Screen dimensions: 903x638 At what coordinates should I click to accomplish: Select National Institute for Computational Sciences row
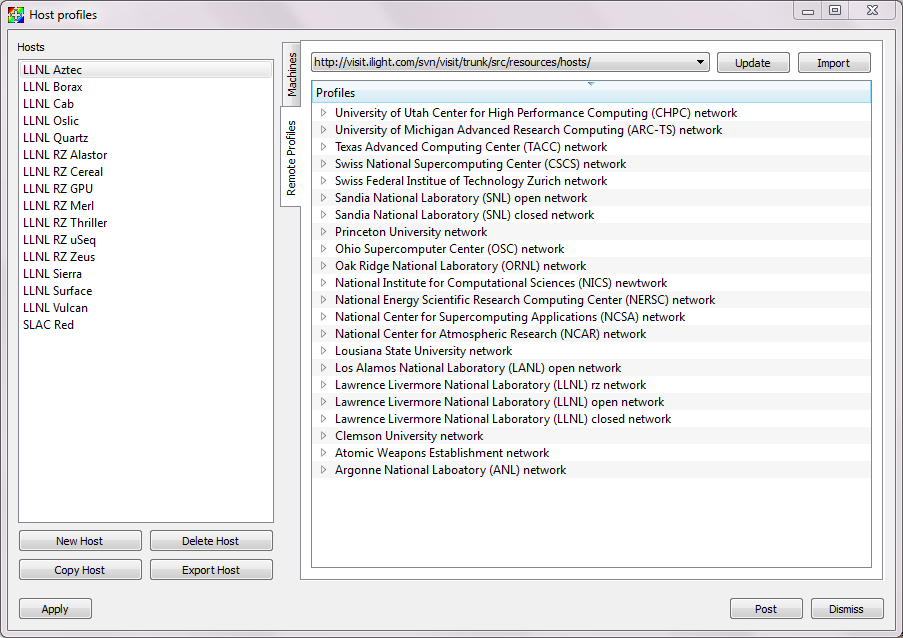pyautogui.click(x=591, y=283)
